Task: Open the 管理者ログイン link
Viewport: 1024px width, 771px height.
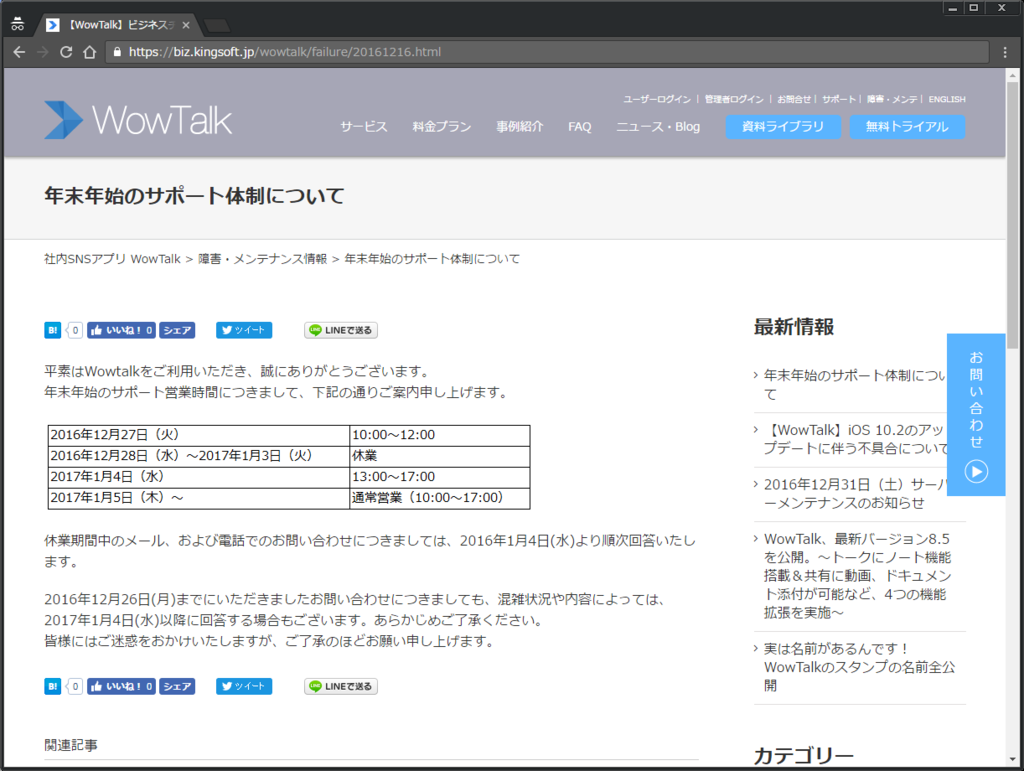Action: pos(734,99)
